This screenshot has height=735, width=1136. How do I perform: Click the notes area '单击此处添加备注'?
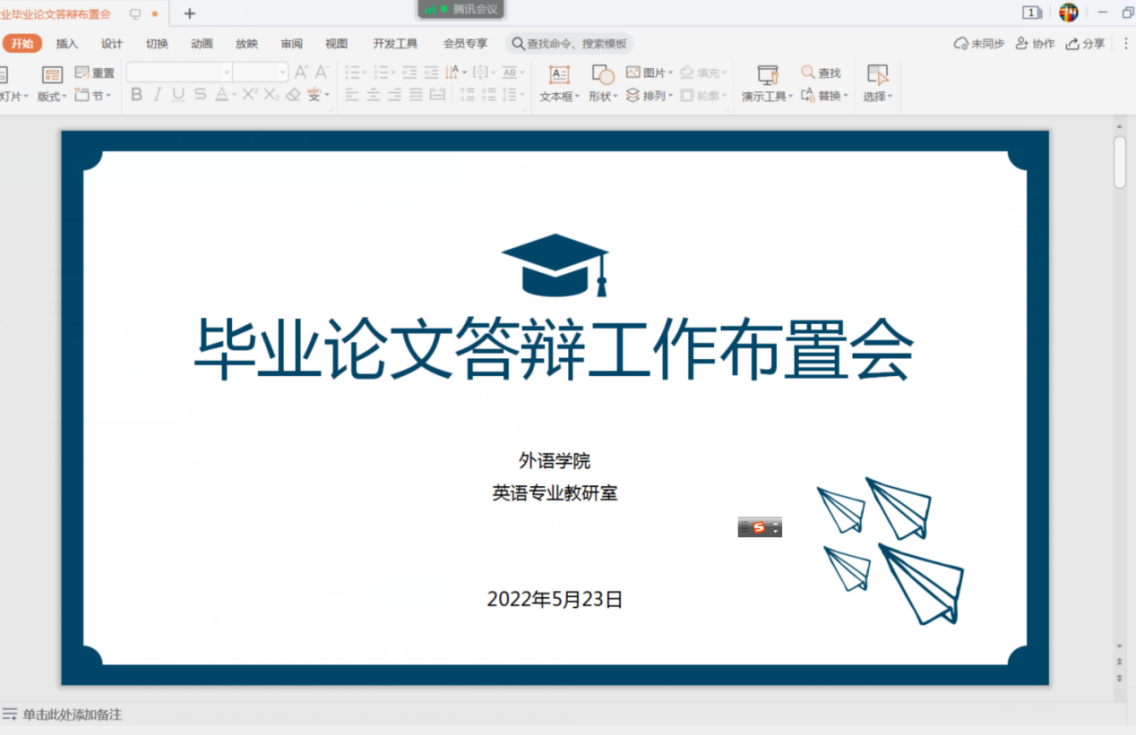pyautogui.click(x=72, y=715)
